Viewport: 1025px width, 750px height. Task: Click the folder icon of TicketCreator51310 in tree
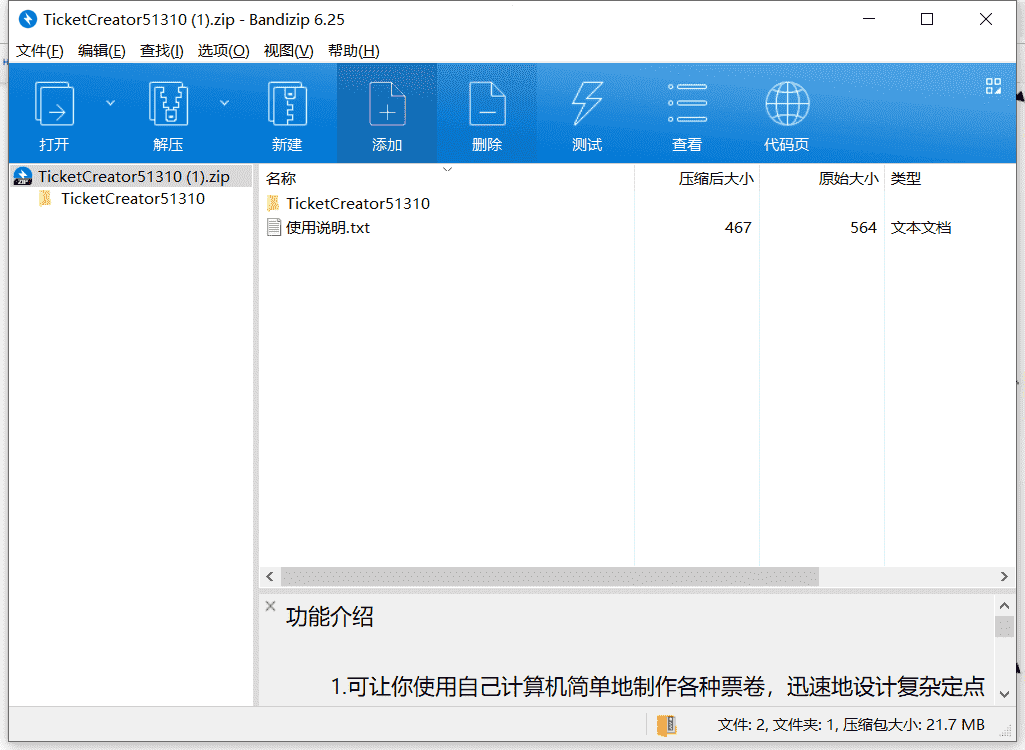click(45, 199)
